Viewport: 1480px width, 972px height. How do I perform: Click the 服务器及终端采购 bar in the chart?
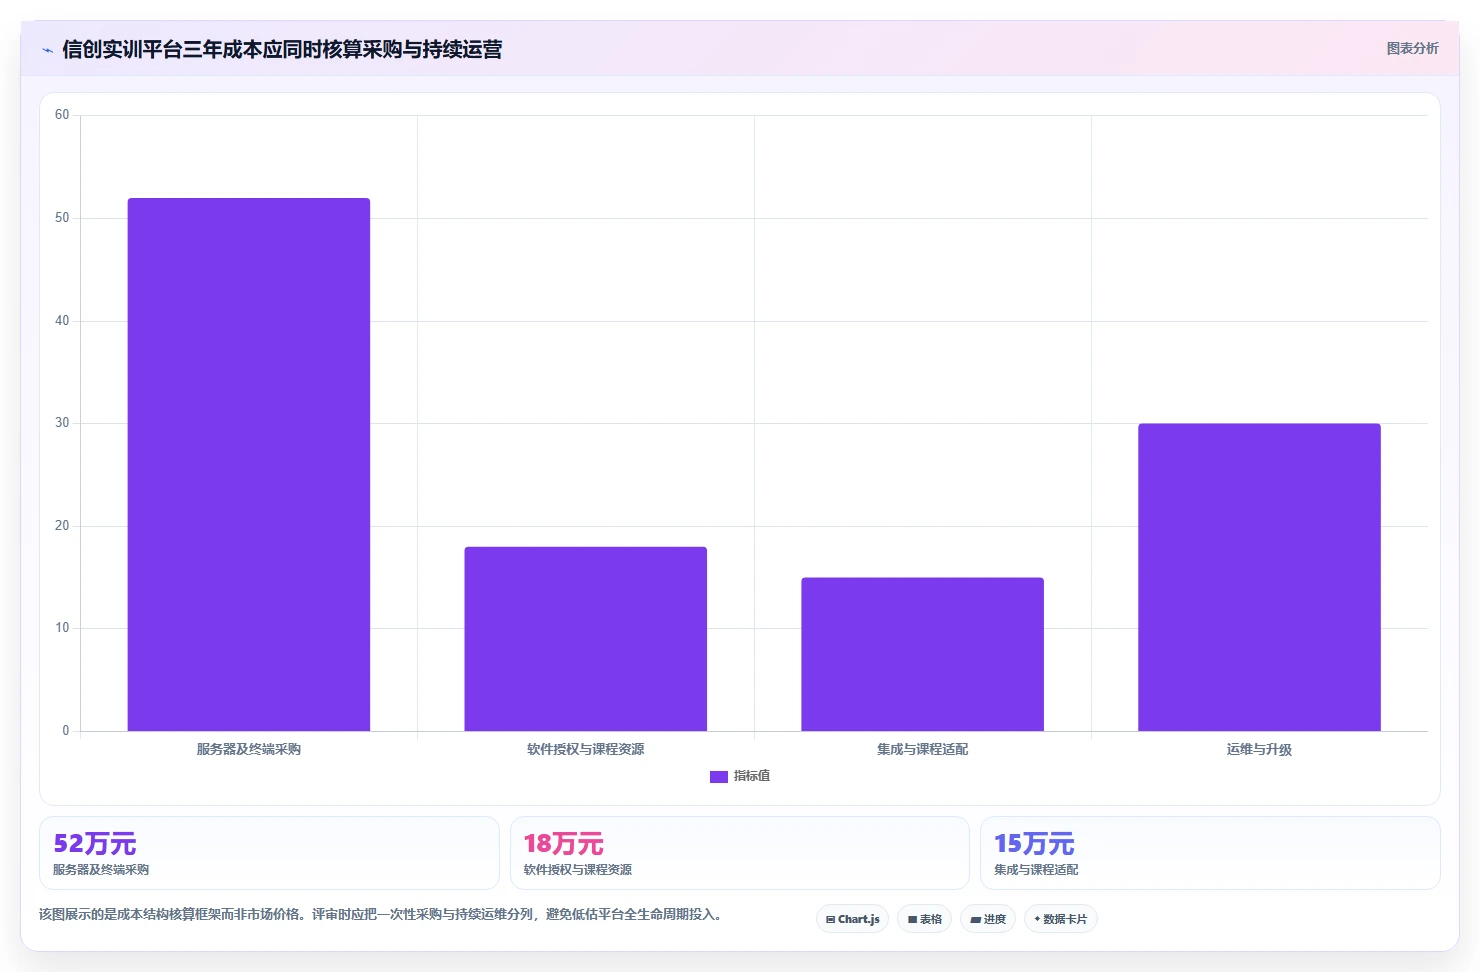[x=249, y=464]
